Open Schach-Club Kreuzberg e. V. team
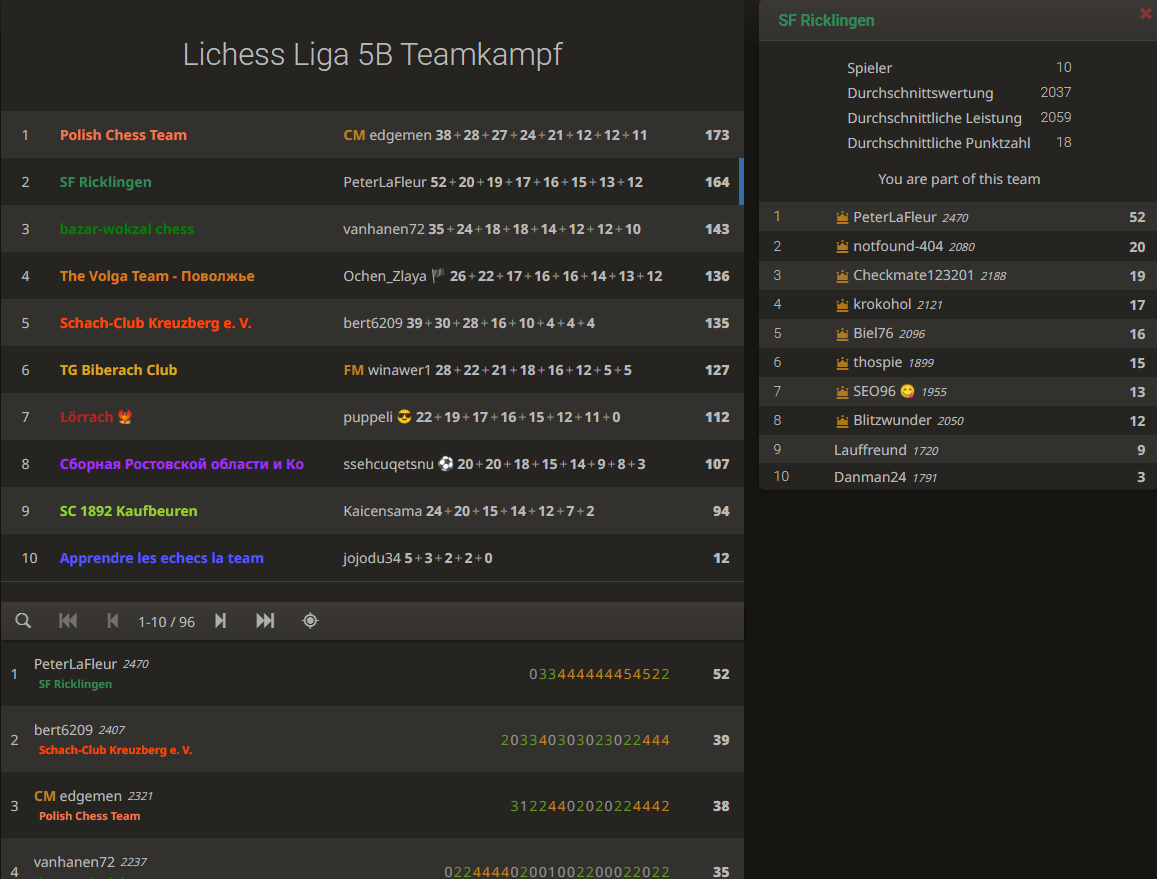This screenshot has width=1157, height=879. (155, 323)
